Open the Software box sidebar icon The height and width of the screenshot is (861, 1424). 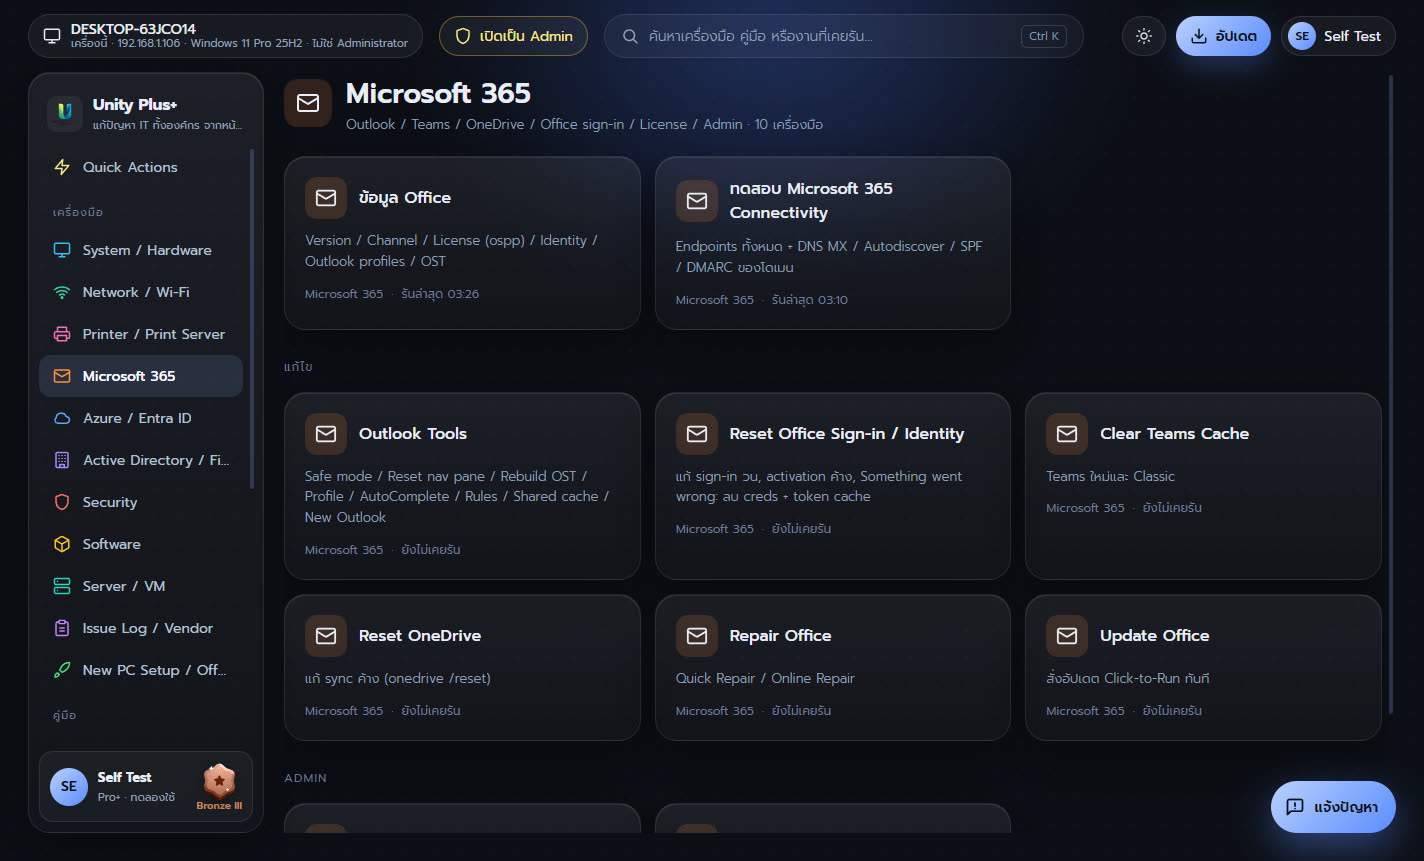point(62,544)
